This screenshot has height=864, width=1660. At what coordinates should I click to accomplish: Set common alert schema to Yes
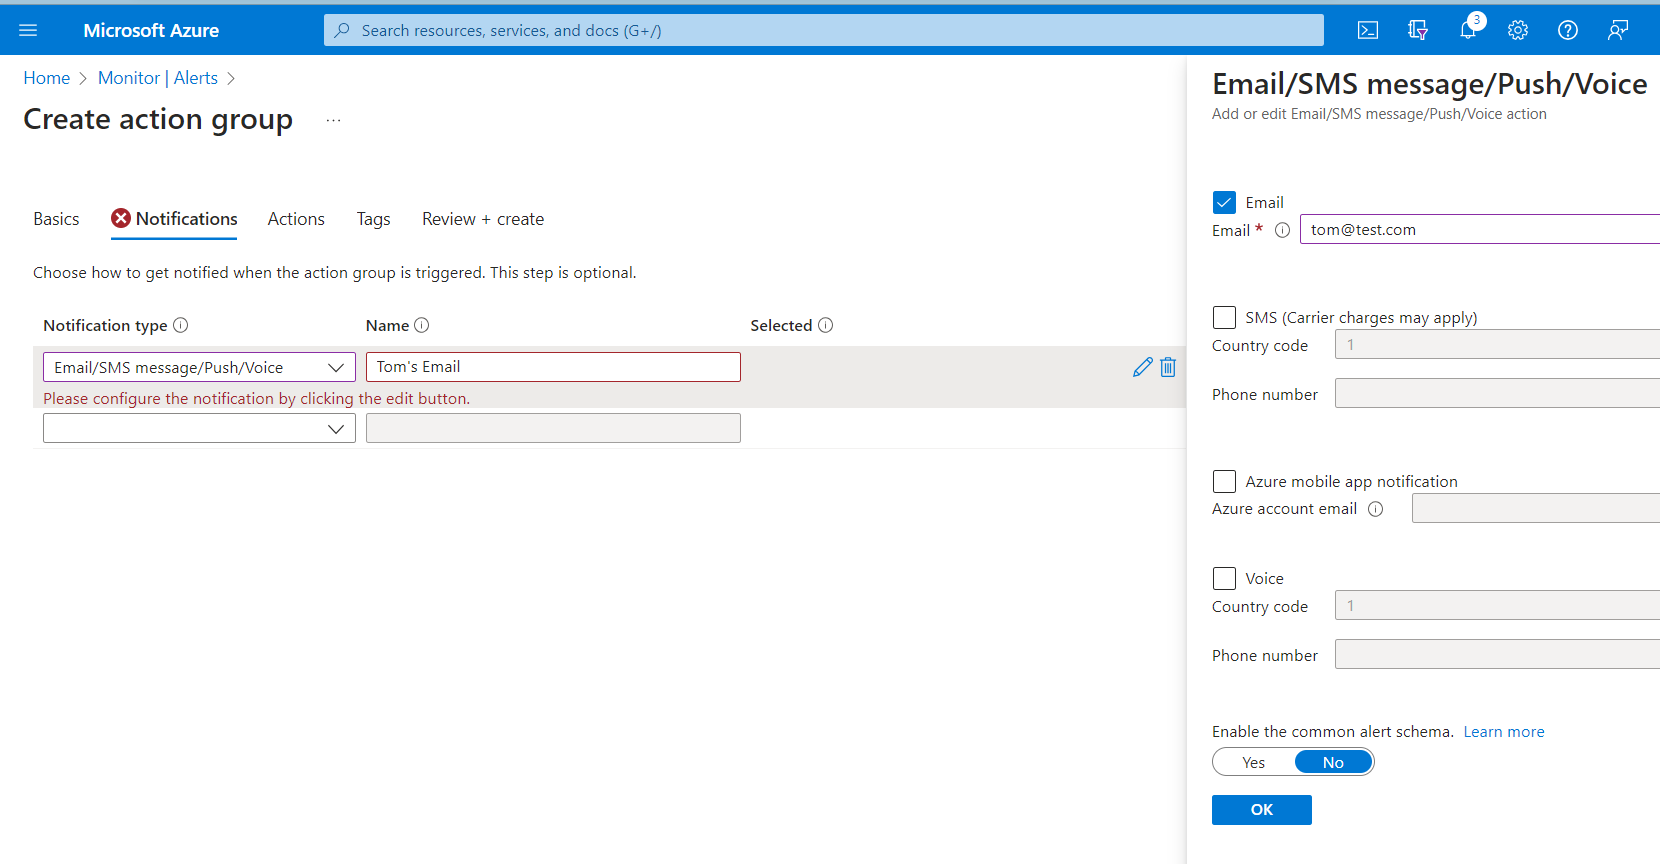1254,762
